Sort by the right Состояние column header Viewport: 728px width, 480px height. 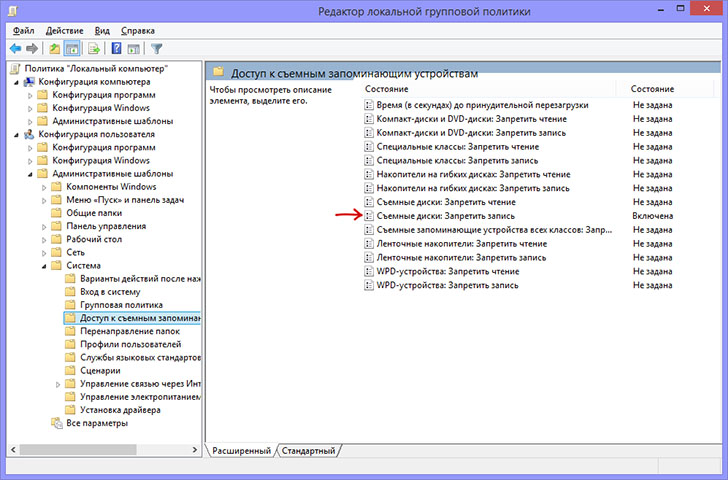tap(652, 90)
